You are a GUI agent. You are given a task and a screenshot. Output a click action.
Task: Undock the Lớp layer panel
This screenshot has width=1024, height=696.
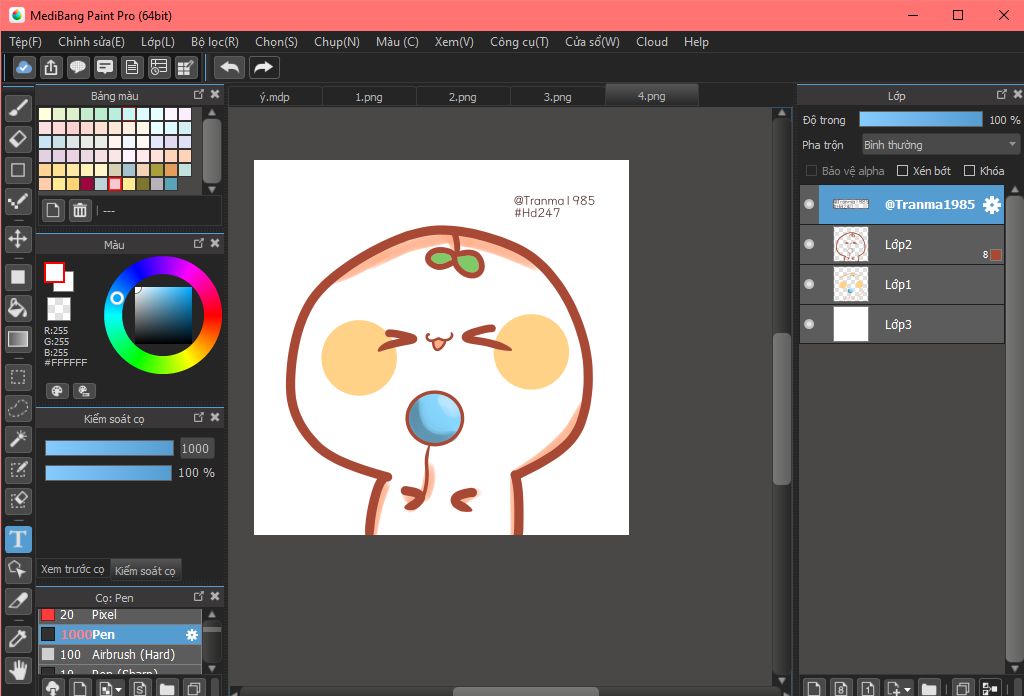(1001, 95)
